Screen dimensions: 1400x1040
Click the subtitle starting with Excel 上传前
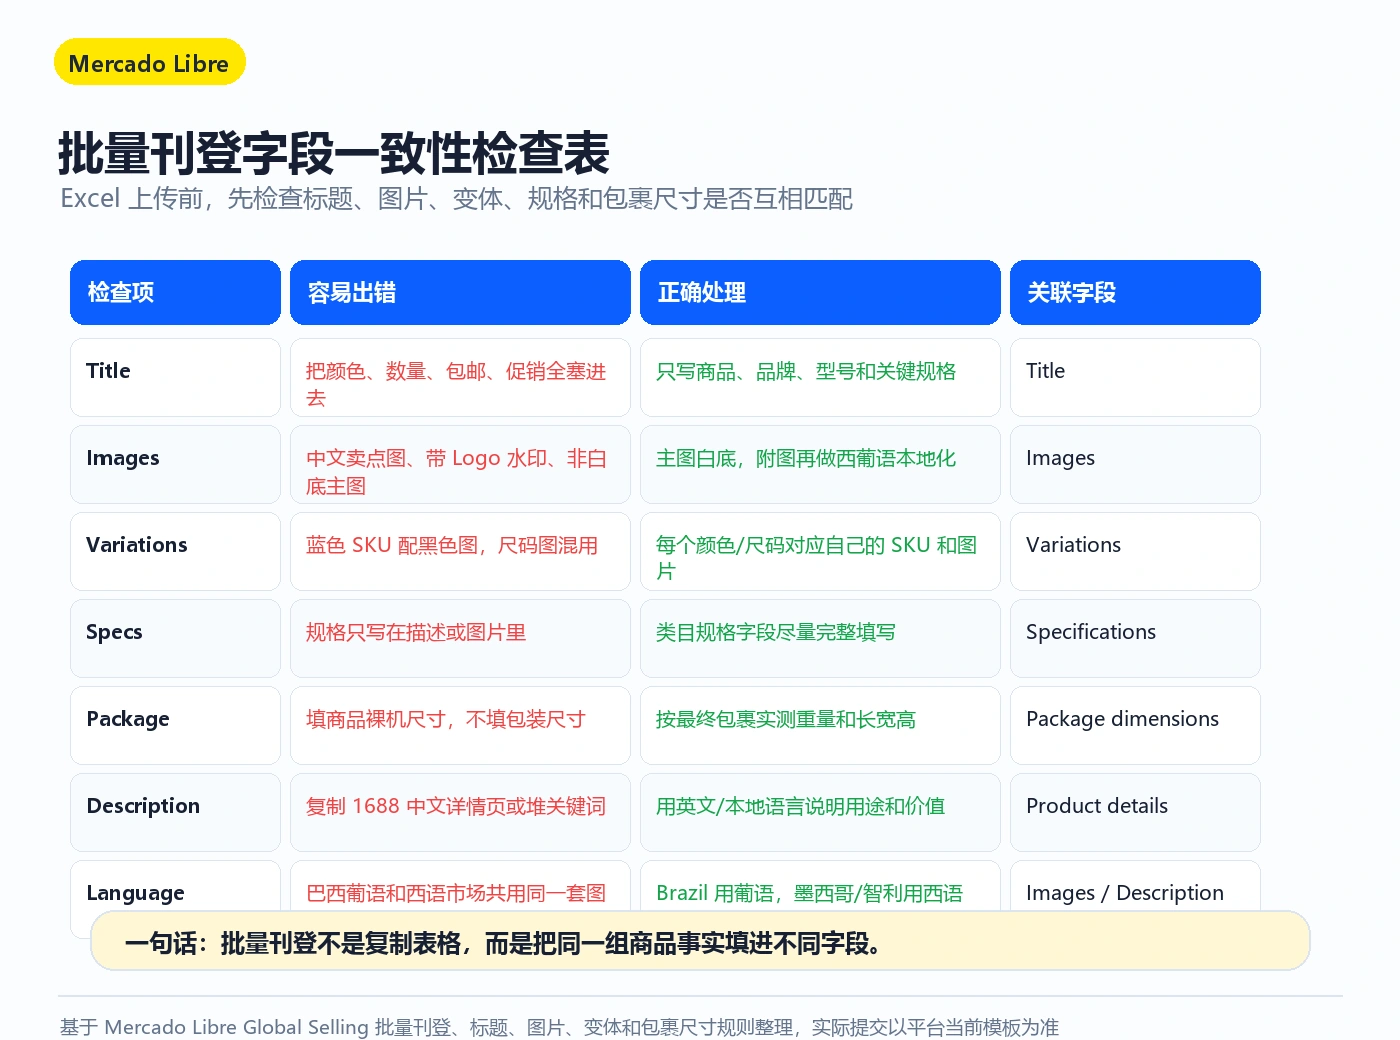(456, 199)
